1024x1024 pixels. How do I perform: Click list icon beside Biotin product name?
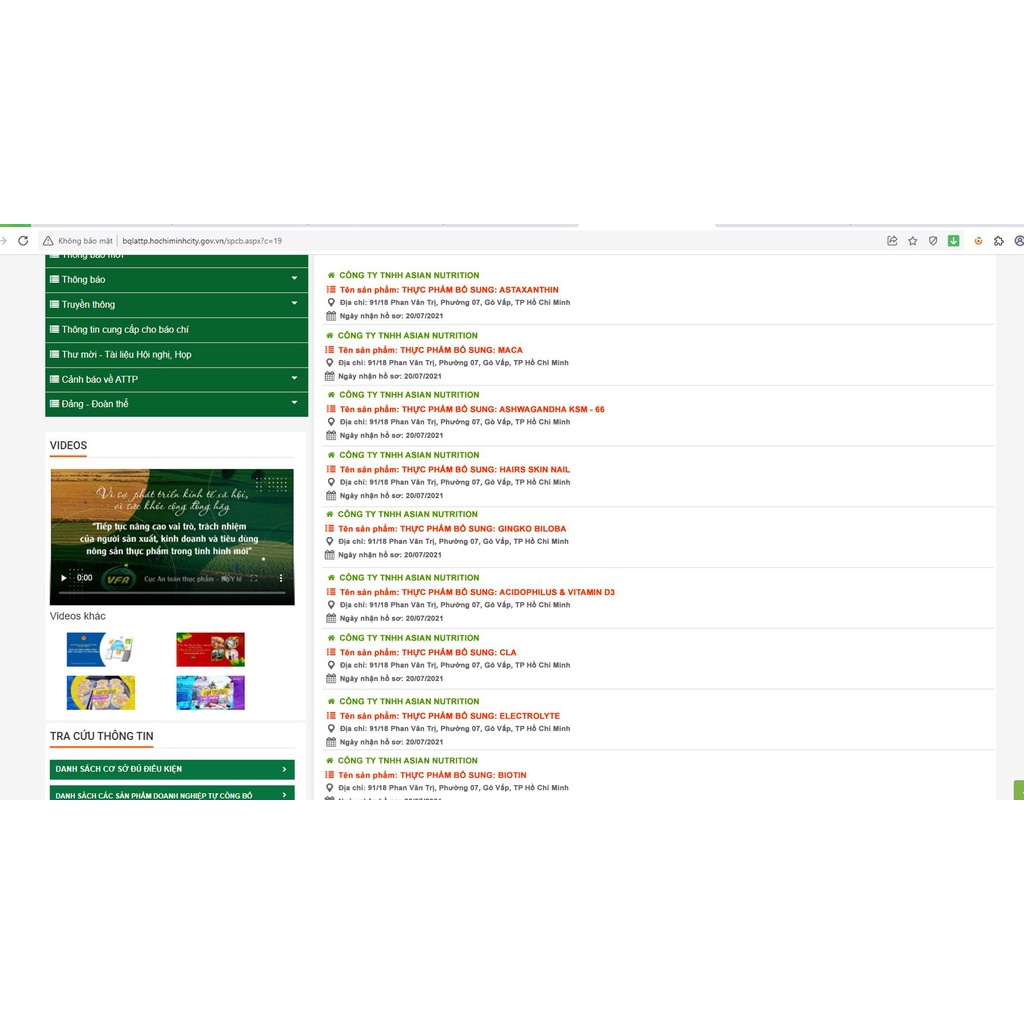coord(330,775)
